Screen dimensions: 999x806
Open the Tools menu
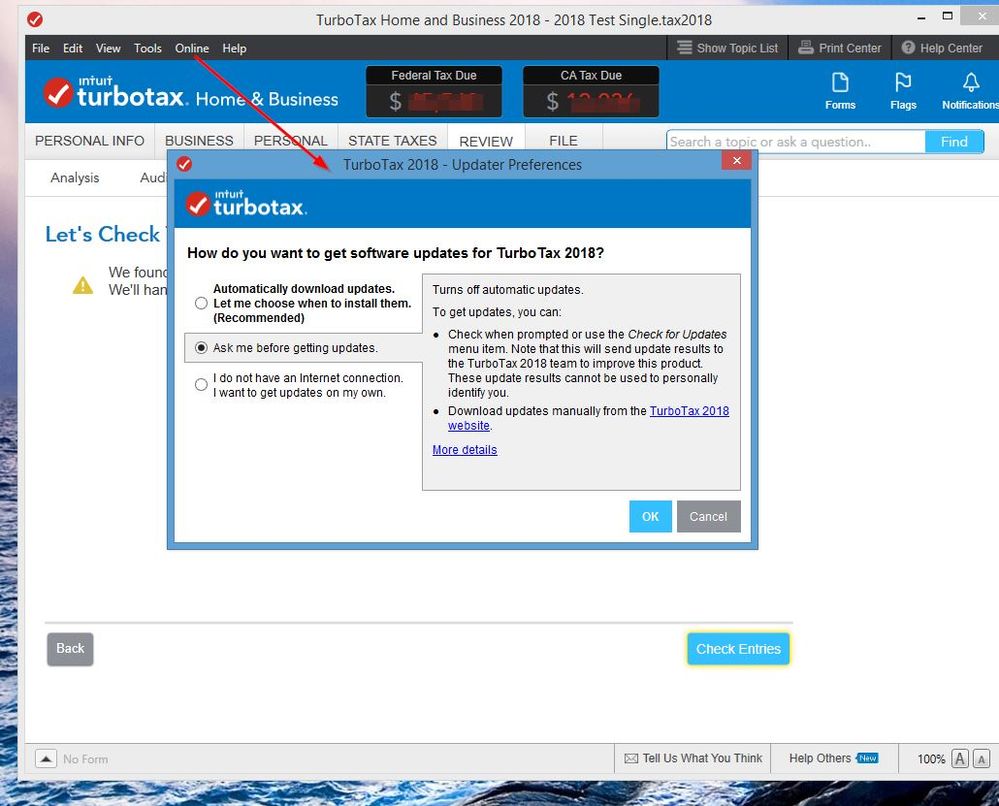147,48
